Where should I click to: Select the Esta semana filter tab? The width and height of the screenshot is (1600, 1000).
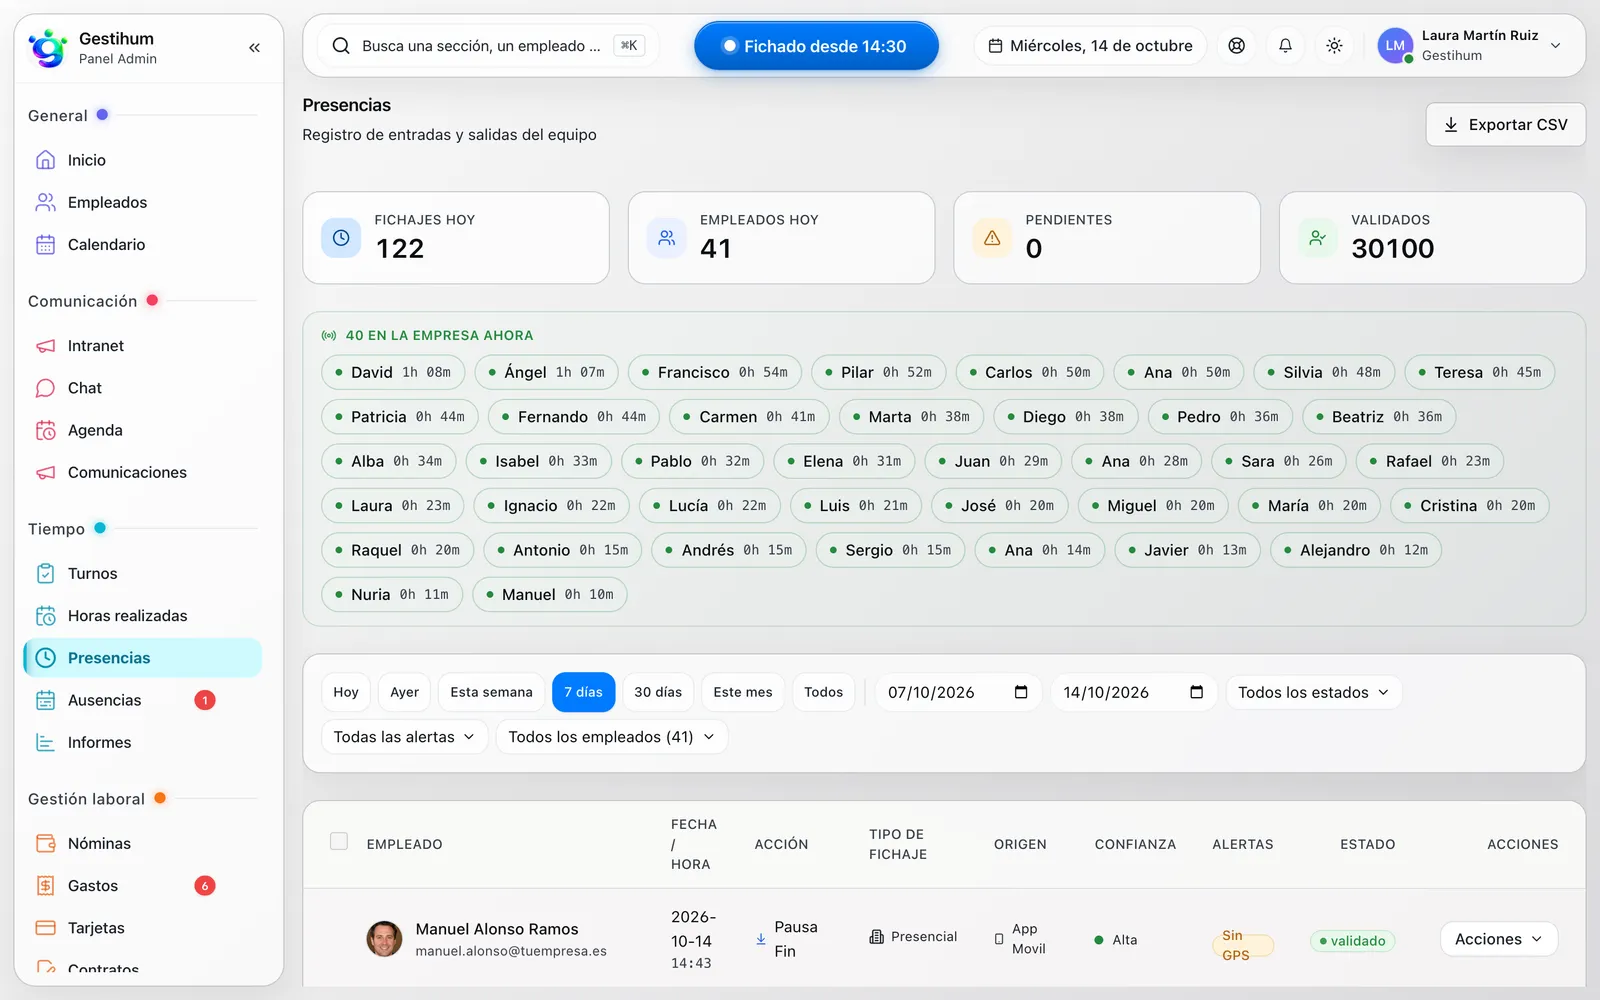click(x=491, y=692)
